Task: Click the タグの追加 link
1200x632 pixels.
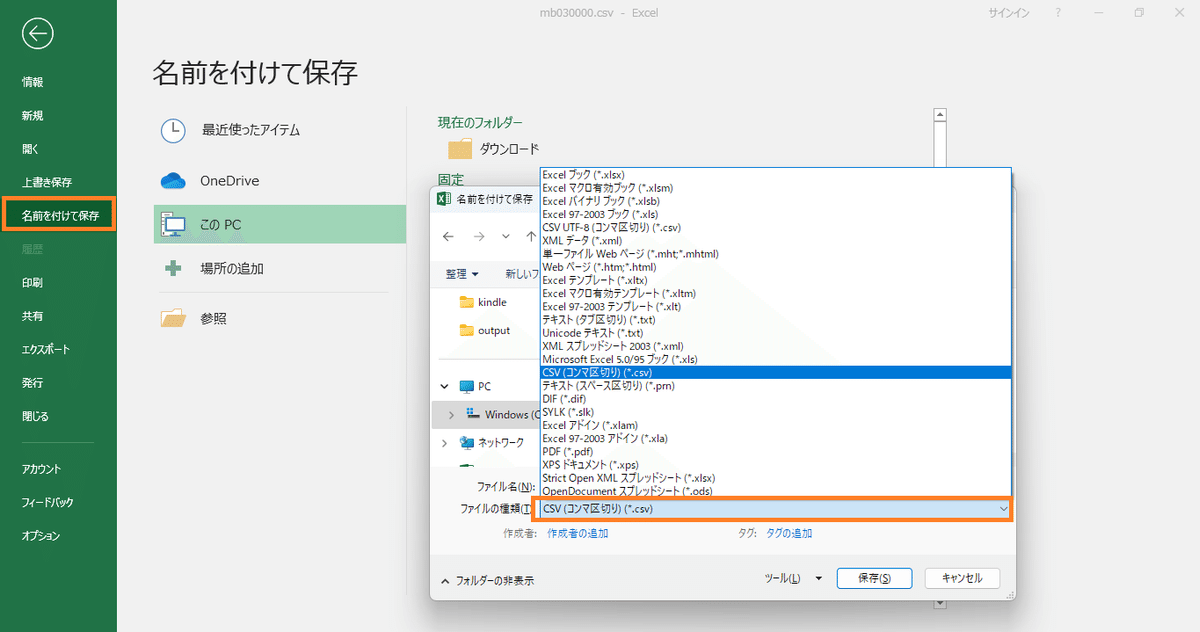Action: [x=789, y=533]
